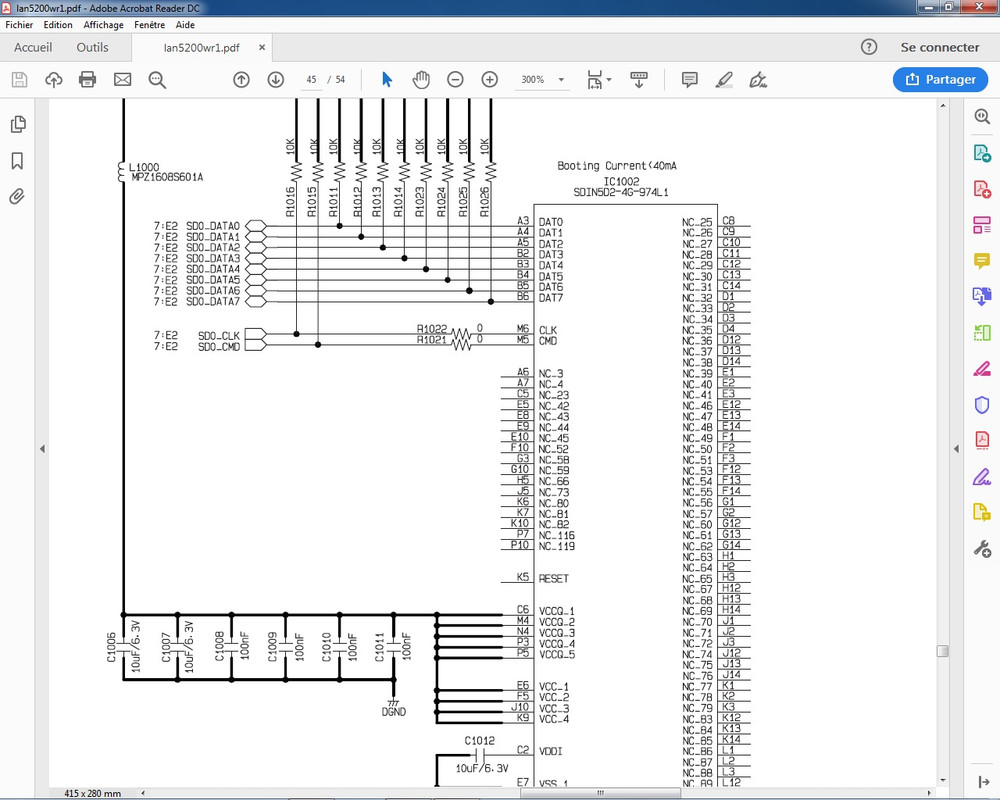
Task: Click the horizontal scrollbar thumb
Action: click(600, 793)
